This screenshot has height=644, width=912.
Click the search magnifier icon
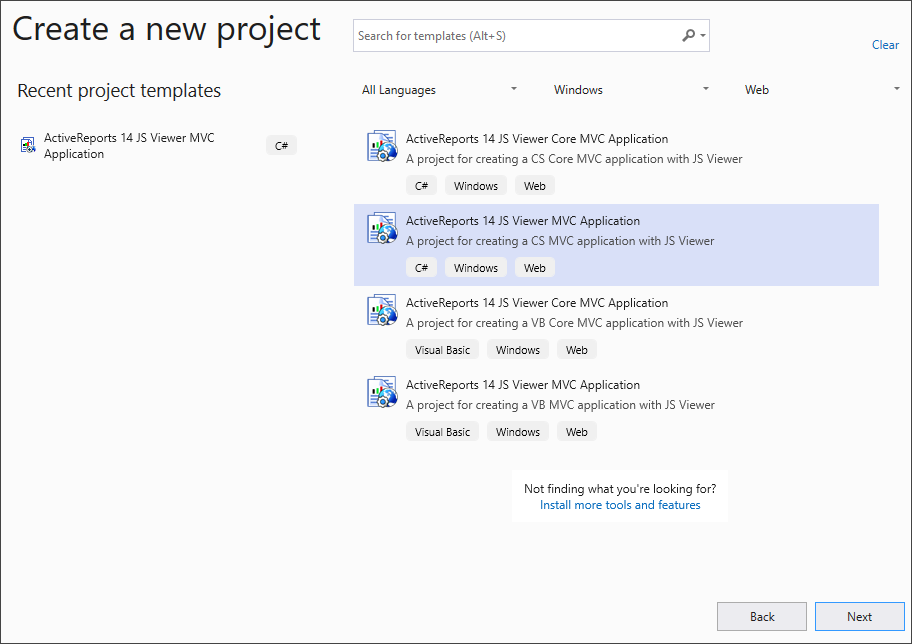(689, 35)
